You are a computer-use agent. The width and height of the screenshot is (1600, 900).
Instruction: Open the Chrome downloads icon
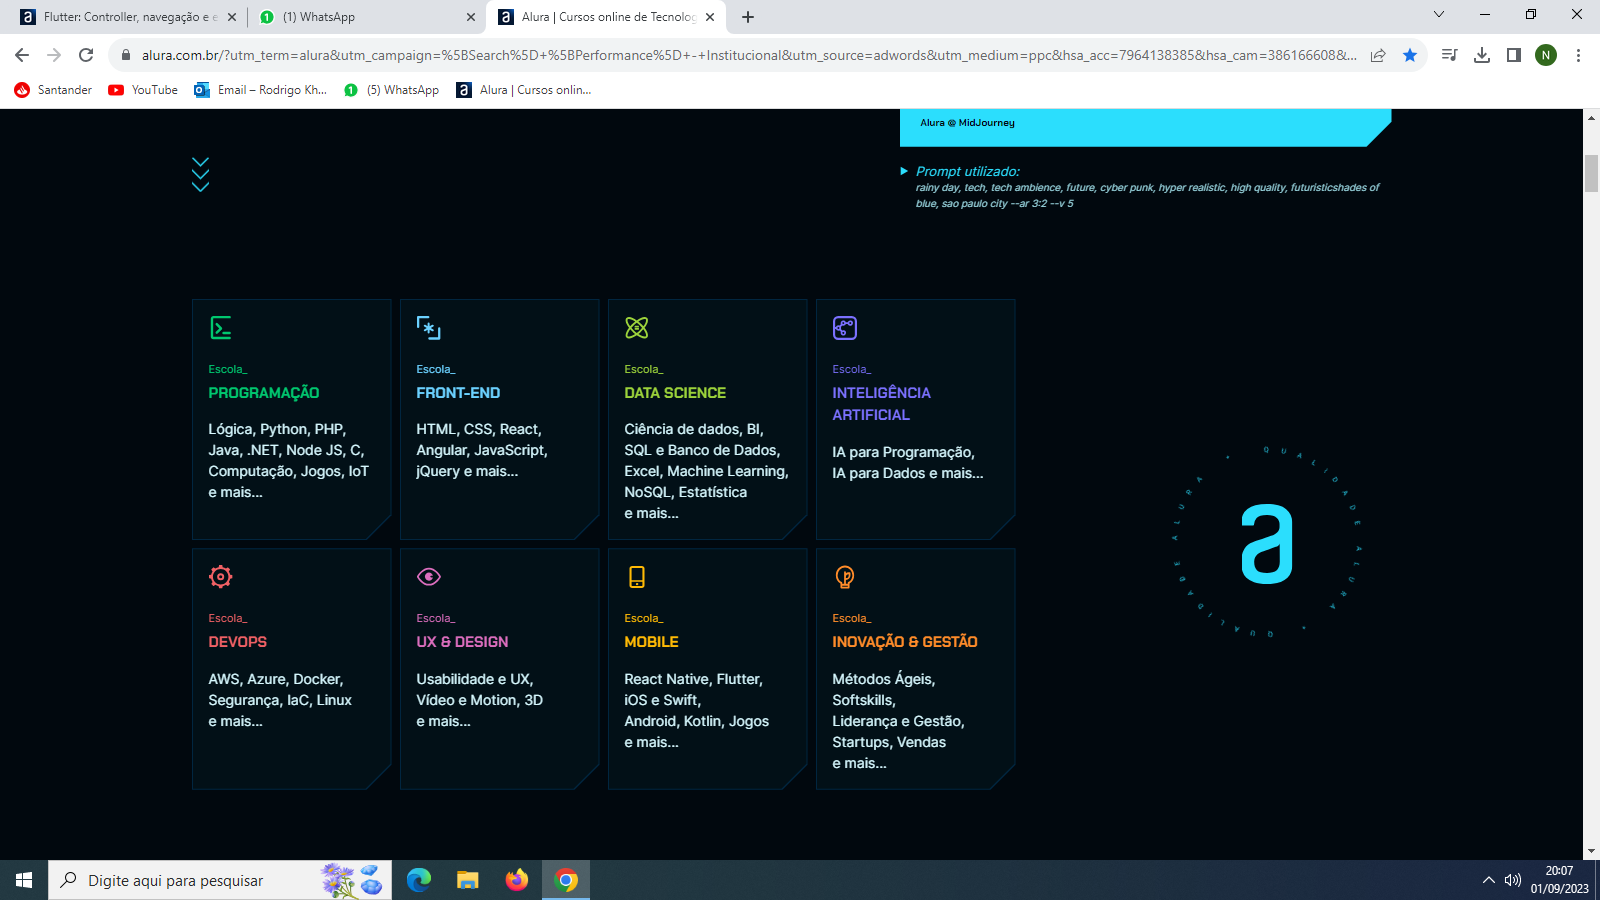[x=1482, y=55]
